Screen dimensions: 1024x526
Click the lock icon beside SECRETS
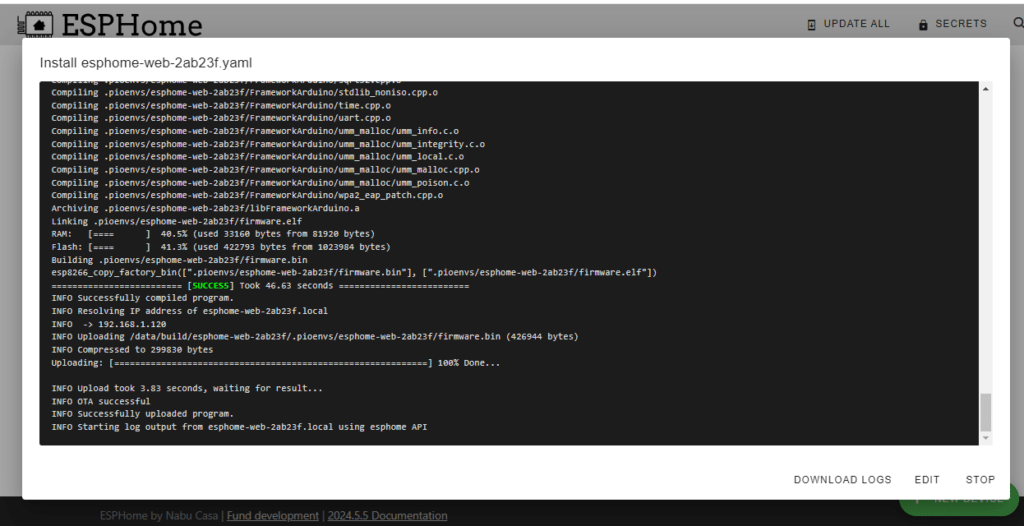923,25
